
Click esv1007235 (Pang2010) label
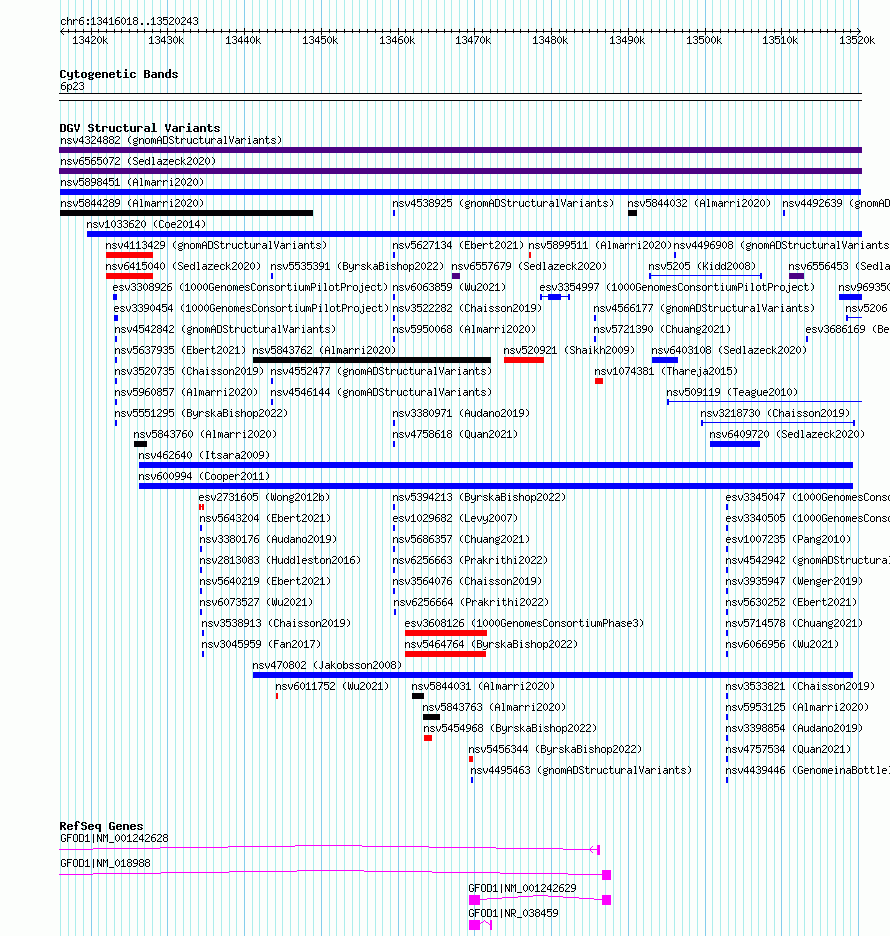[x=788, y=540]
